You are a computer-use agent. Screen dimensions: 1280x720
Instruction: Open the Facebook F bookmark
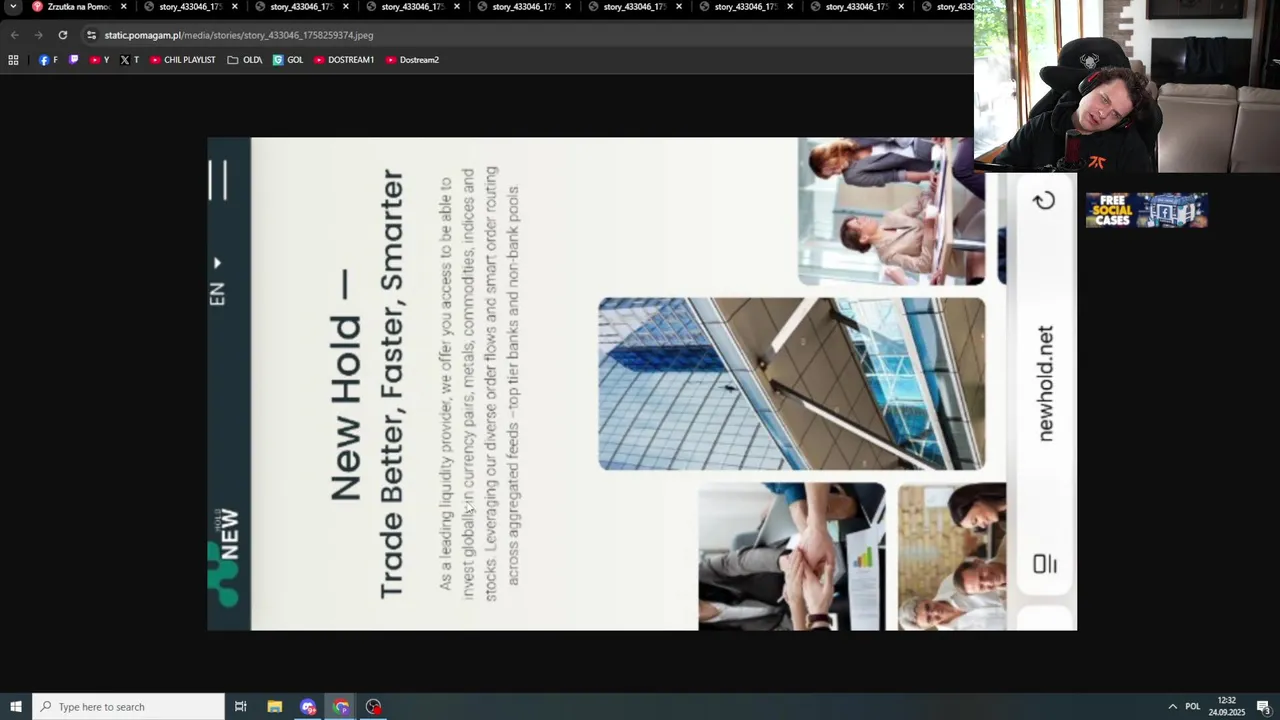[48, 60]
